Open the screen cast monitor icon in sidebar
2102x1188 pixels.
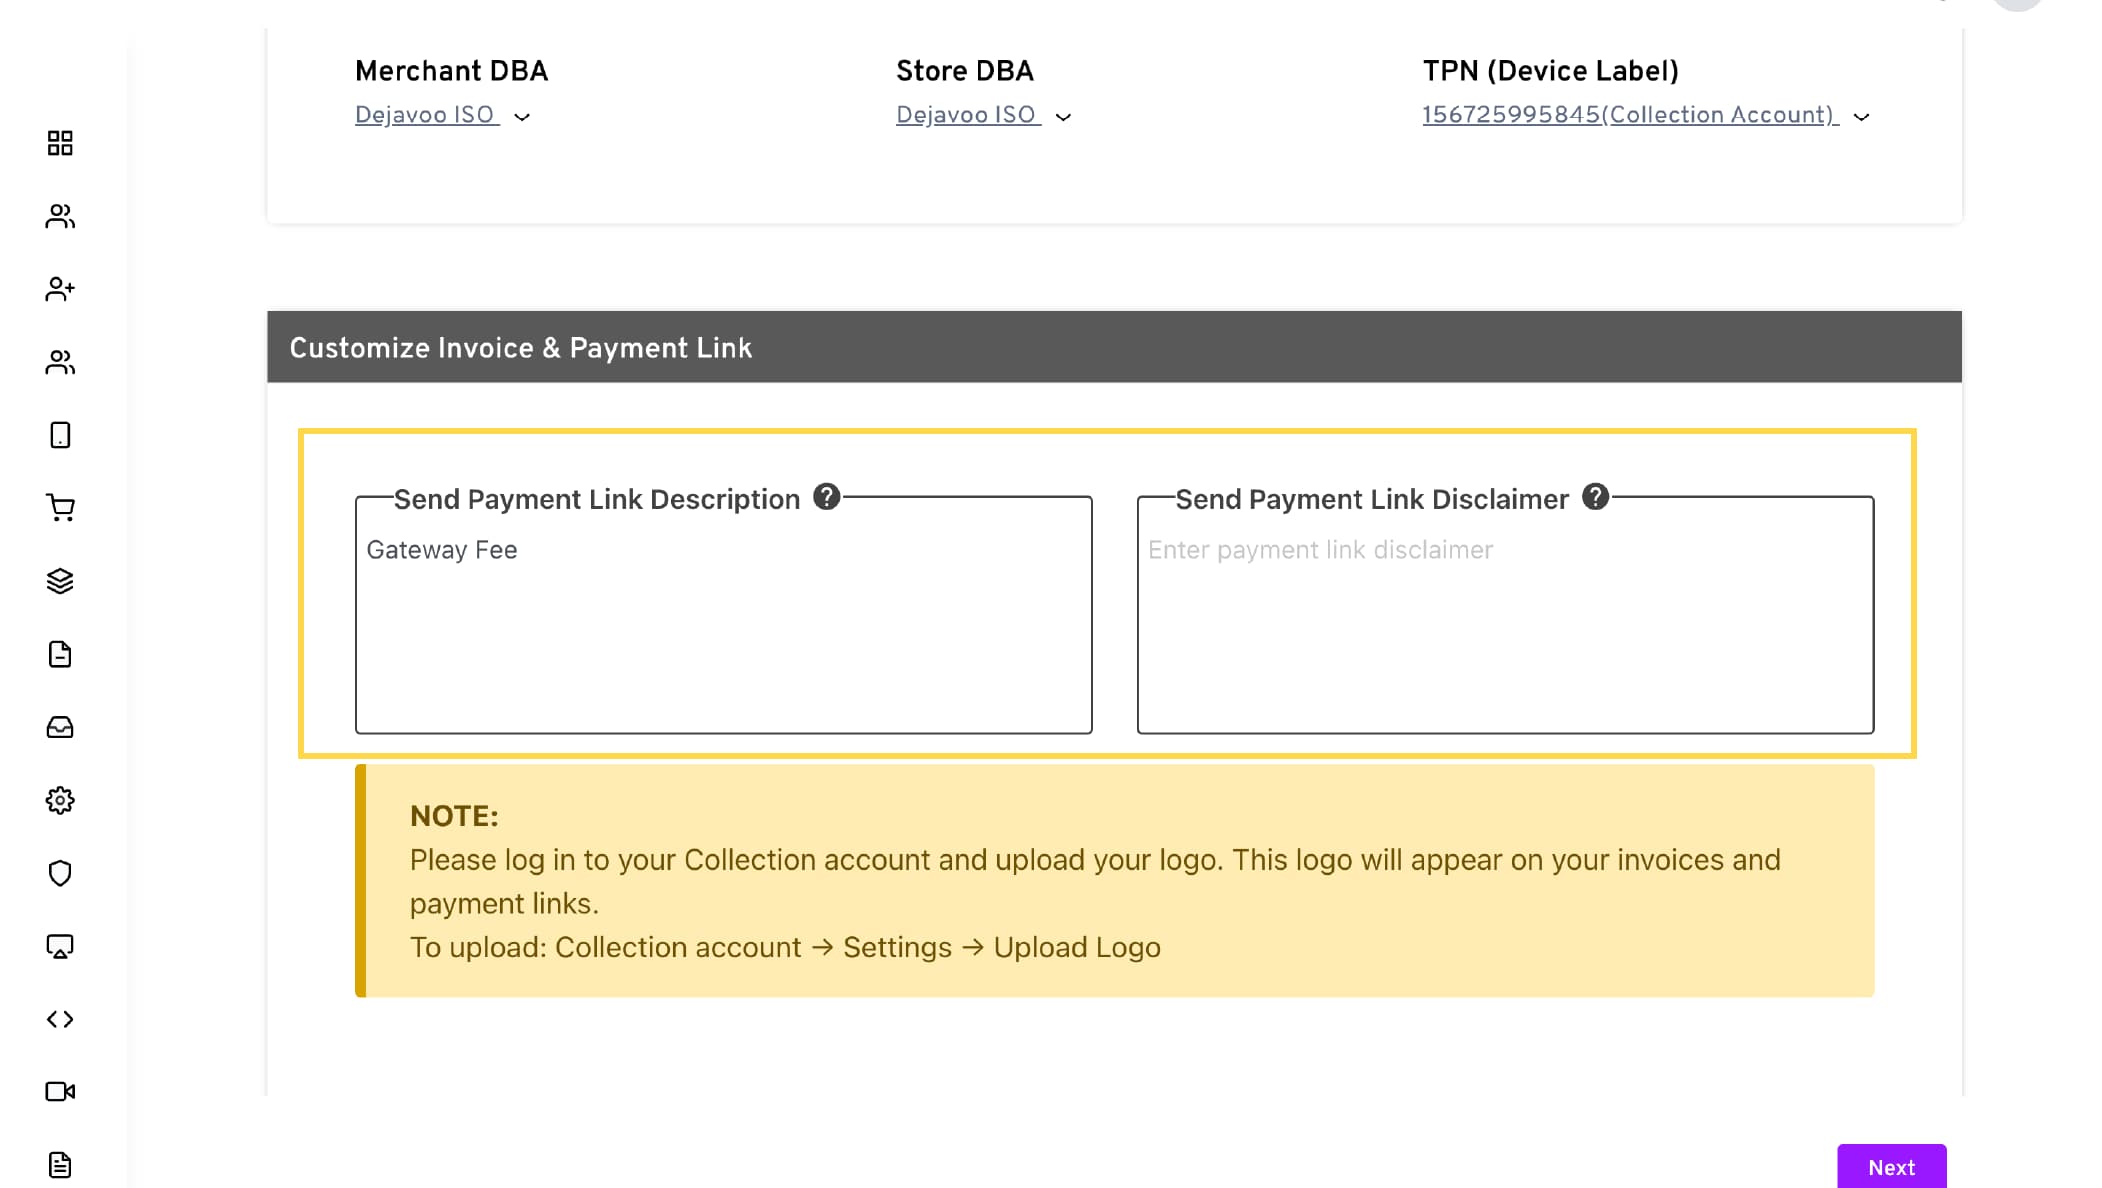tap(60, 946)
